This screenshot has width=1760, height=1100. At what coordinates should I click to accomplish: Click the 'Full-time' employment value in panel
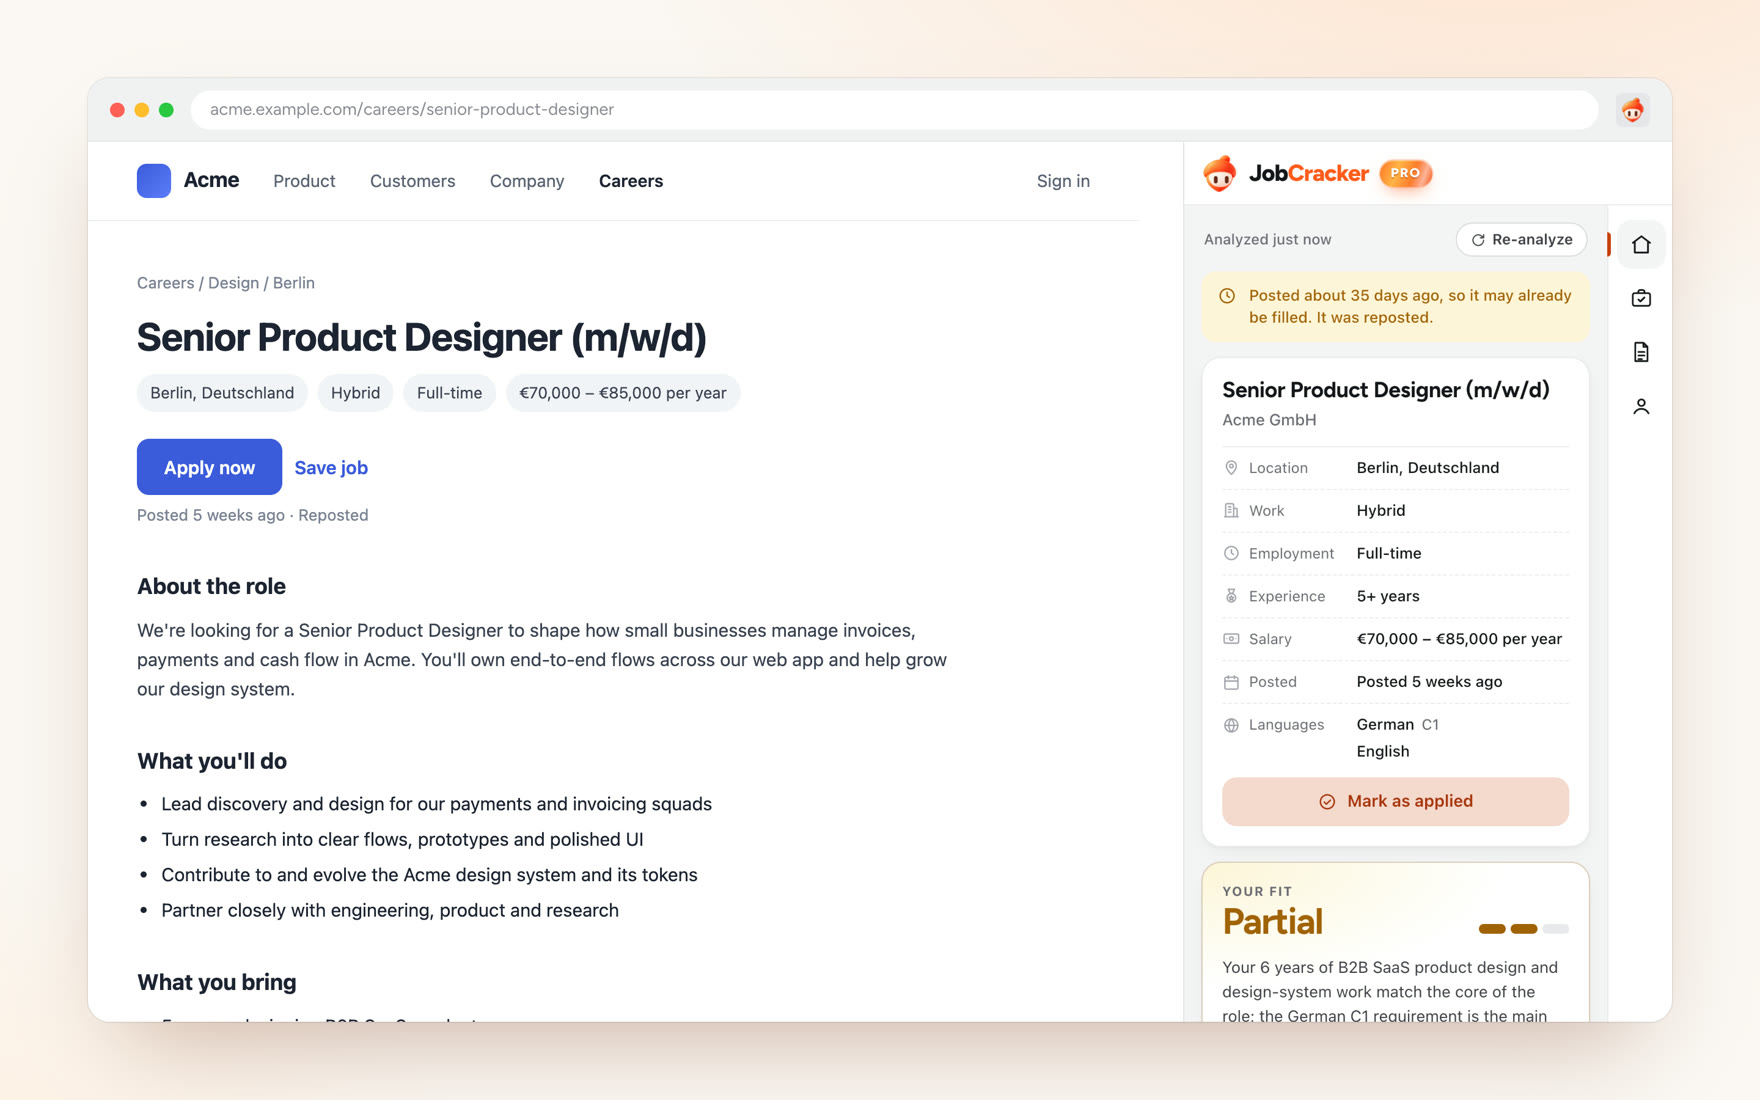(1389, 553)
